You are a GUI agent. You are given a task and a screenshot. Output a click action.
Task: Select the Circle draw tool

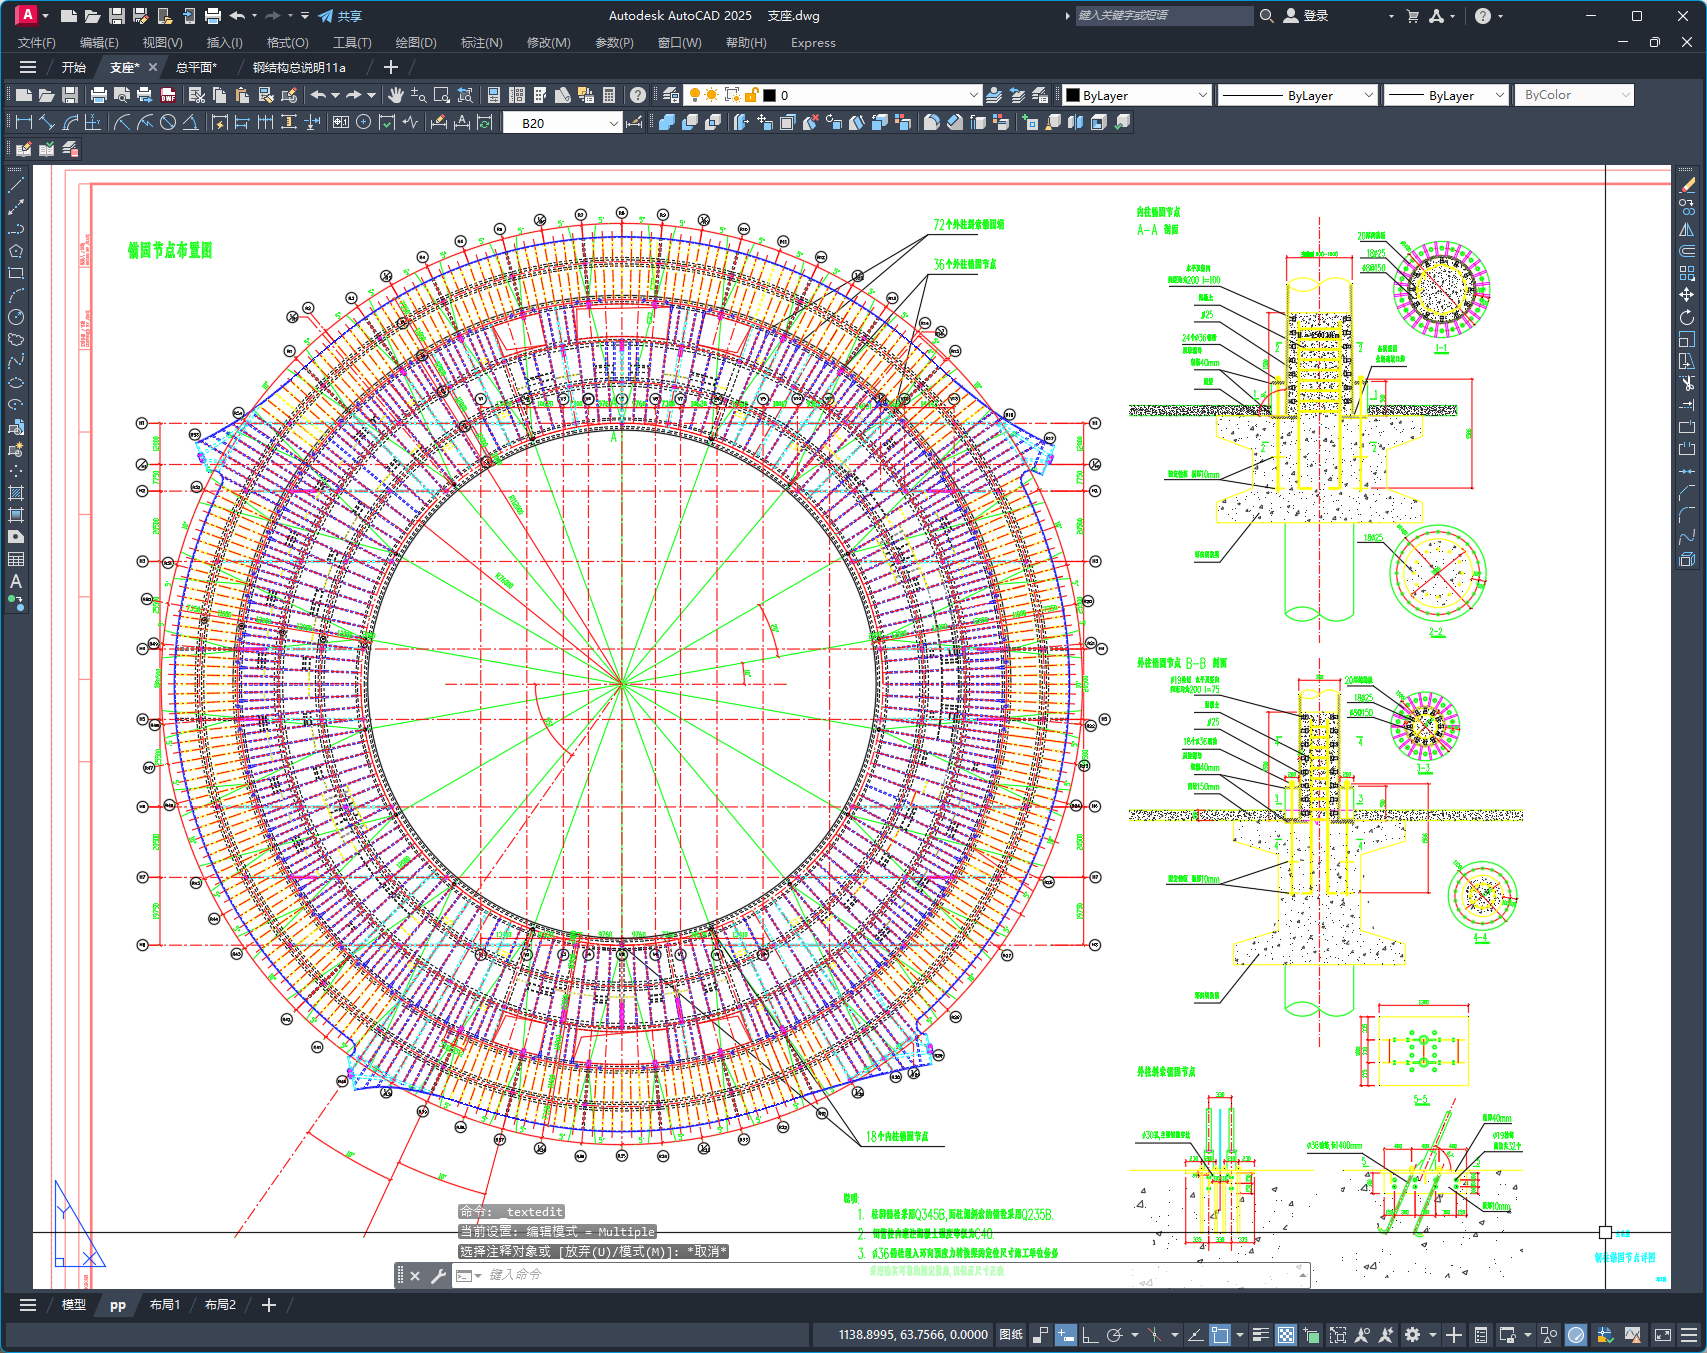coord(16,317)
